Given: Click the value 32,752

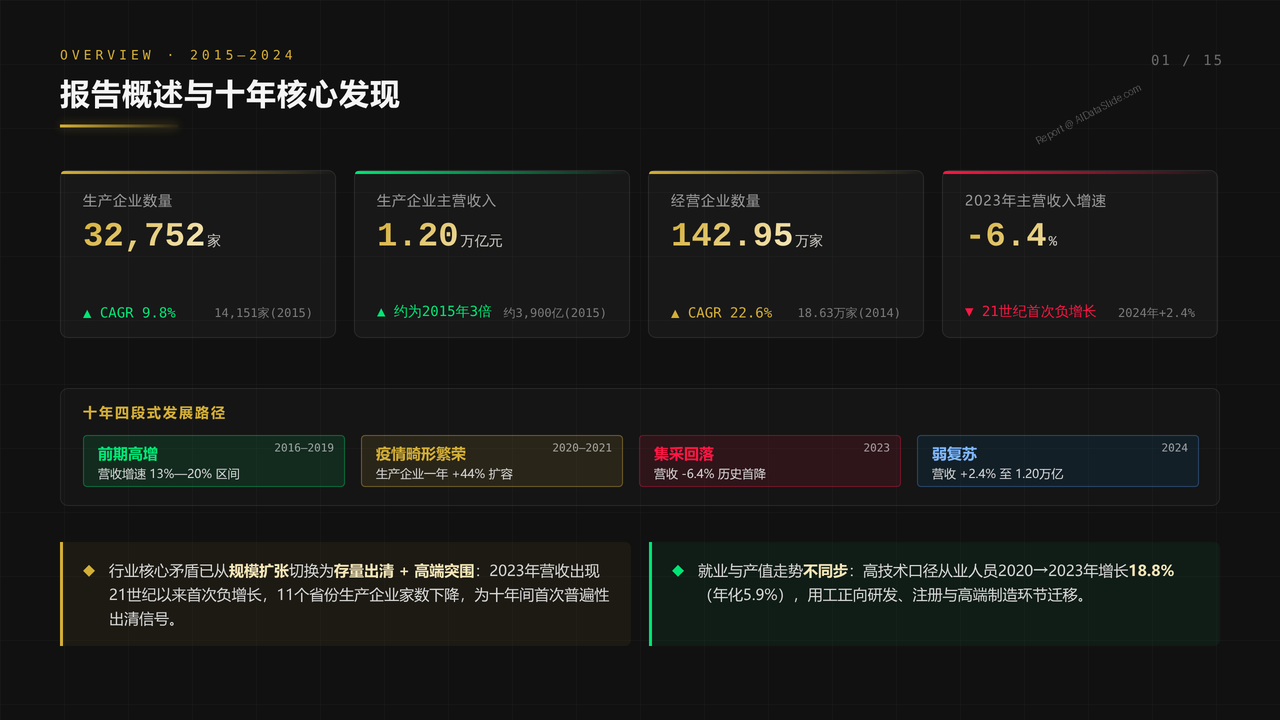Looking at the screenshot, I should (144, 235).
